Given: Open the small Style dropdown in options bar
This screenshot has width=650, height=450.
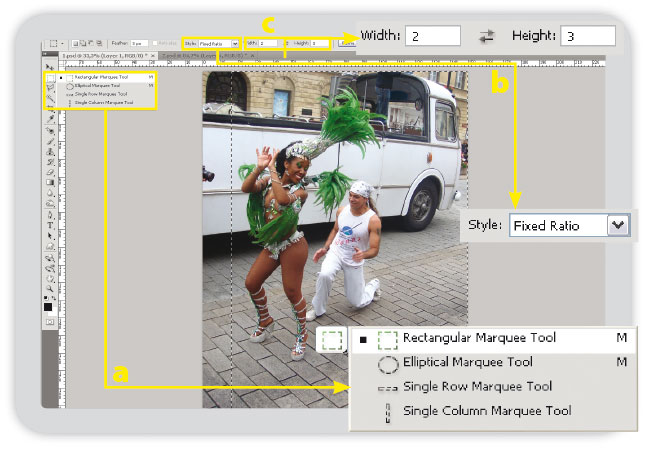Looking at the screenshot, I should click(219, 44).
